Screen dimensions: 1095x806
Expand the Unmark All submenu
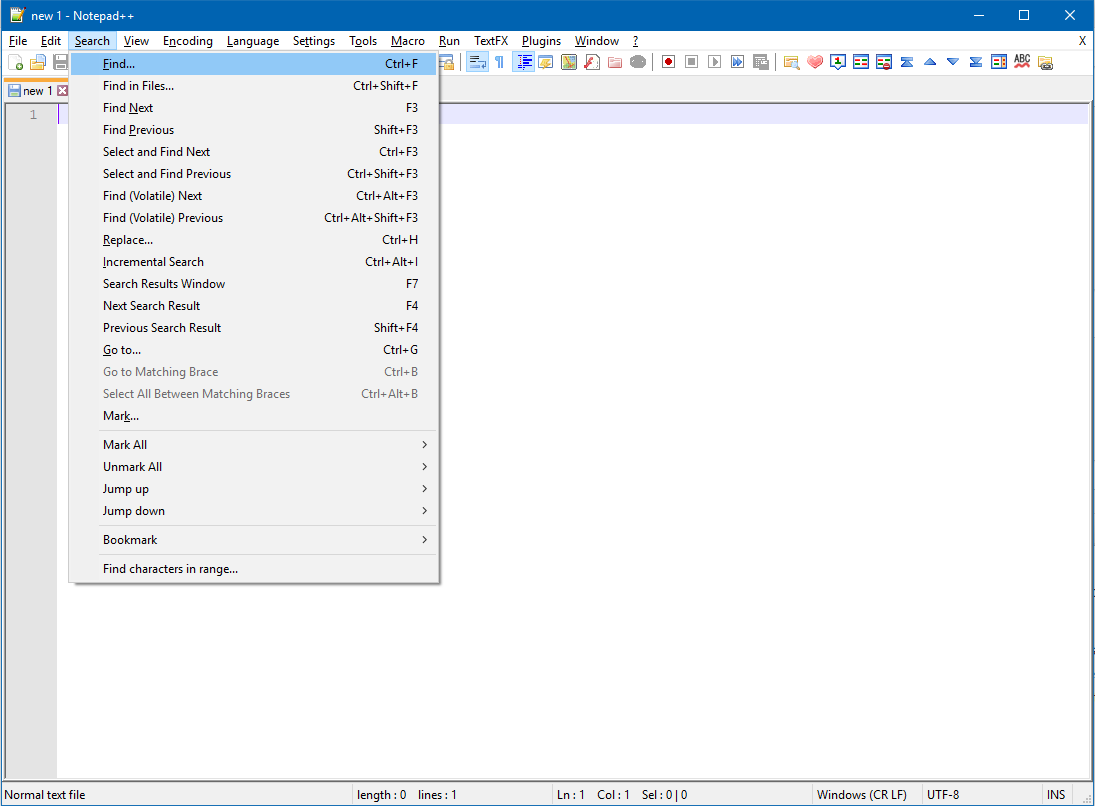[x=253, y=467]
